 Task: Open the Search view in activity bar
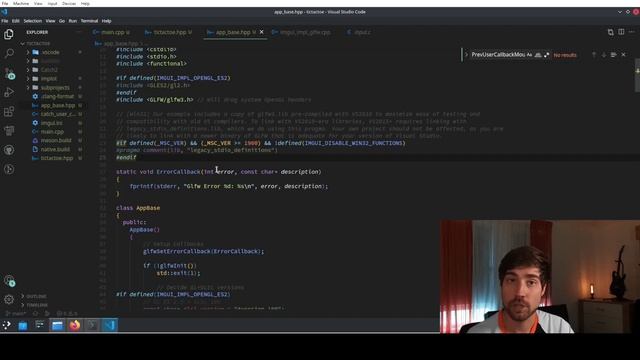(9, 53)
